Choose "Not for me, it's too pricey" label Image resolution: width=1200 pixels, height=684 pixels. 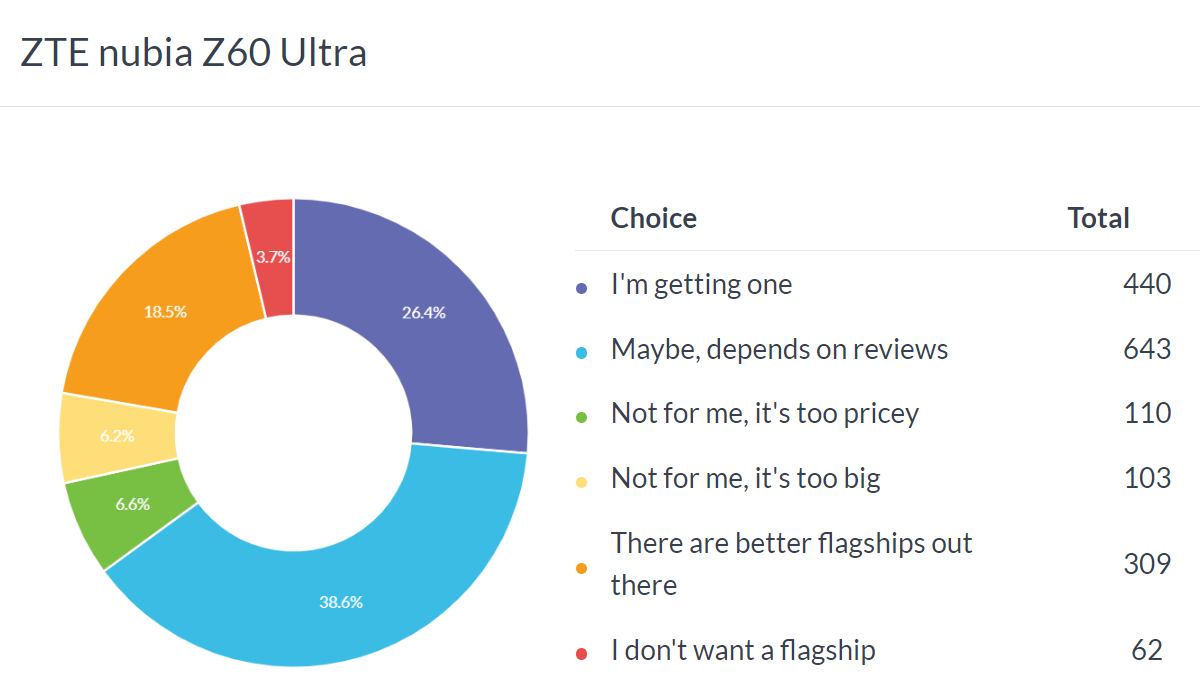764,413
